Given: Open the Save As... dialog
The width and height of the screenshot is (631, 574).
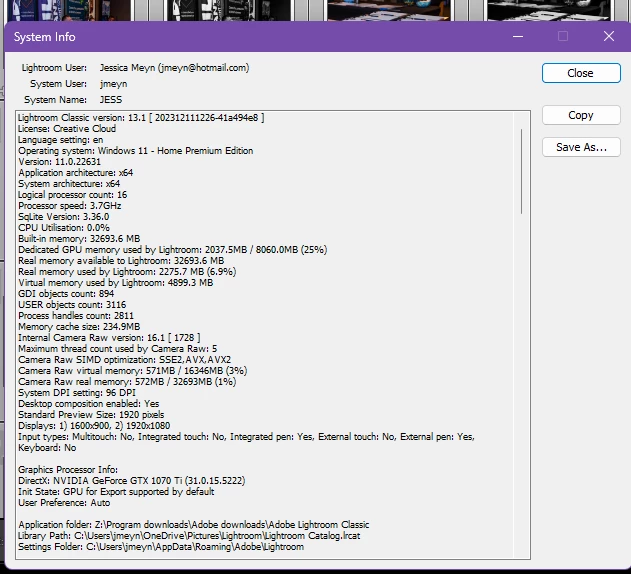Looking at the screenshot, I should [x=581, y=147].
